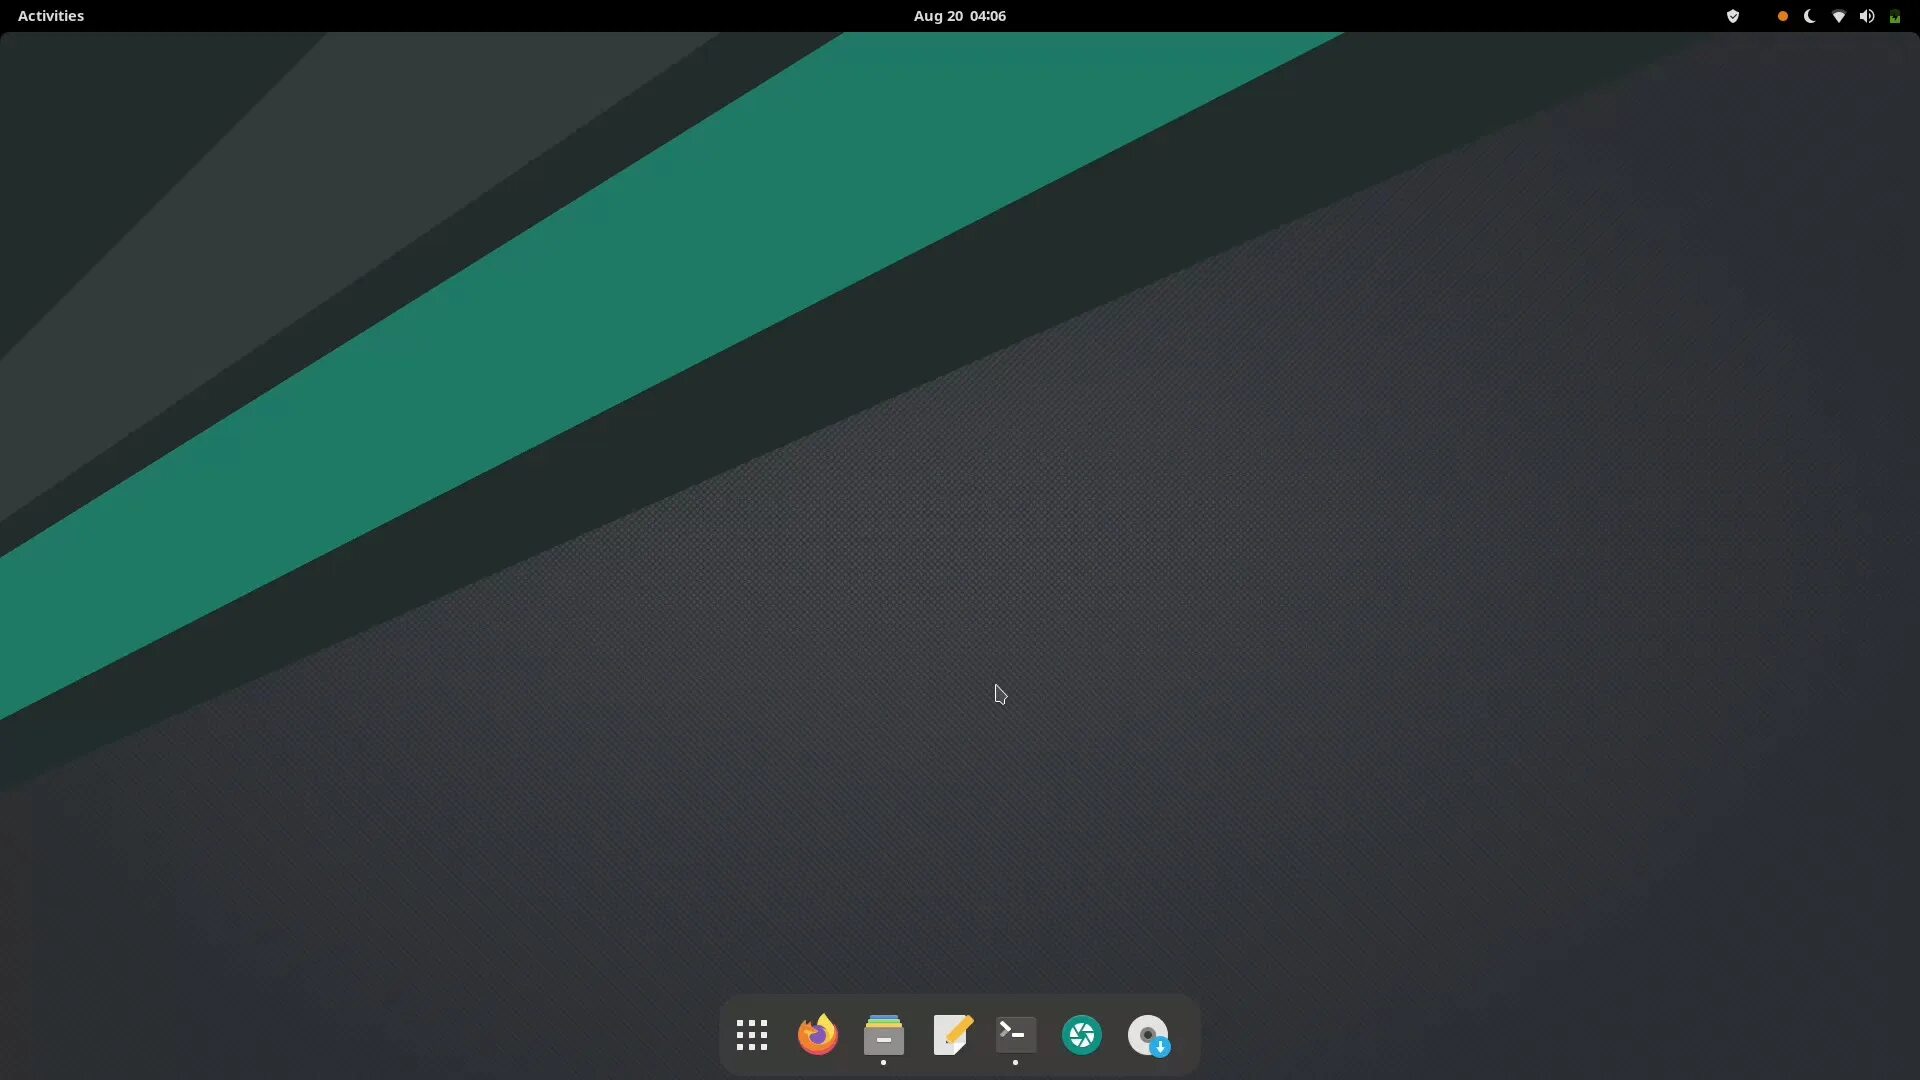Screen dimensions: 1920x1080
Task: Open the Files manager in the dock
Action: pos(883,1035)
